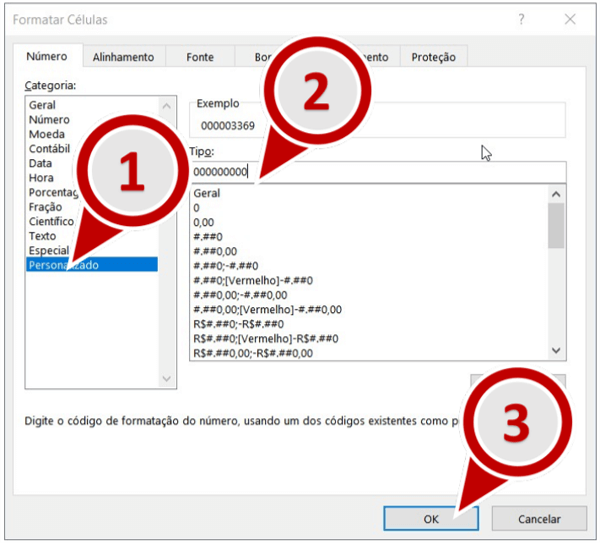Select the 0,00 format type
The image size is (600, 543).
204,222
